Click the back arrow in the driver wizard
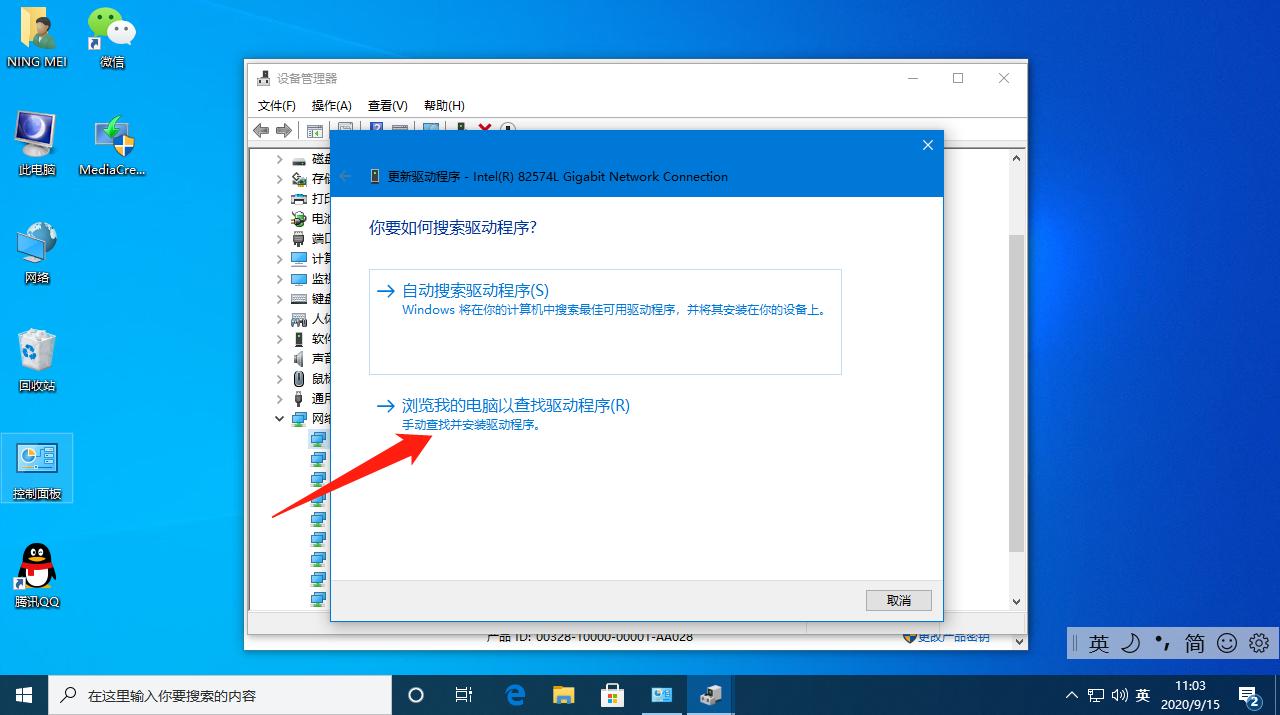1280x715 pixels. (x=345, y=175)
